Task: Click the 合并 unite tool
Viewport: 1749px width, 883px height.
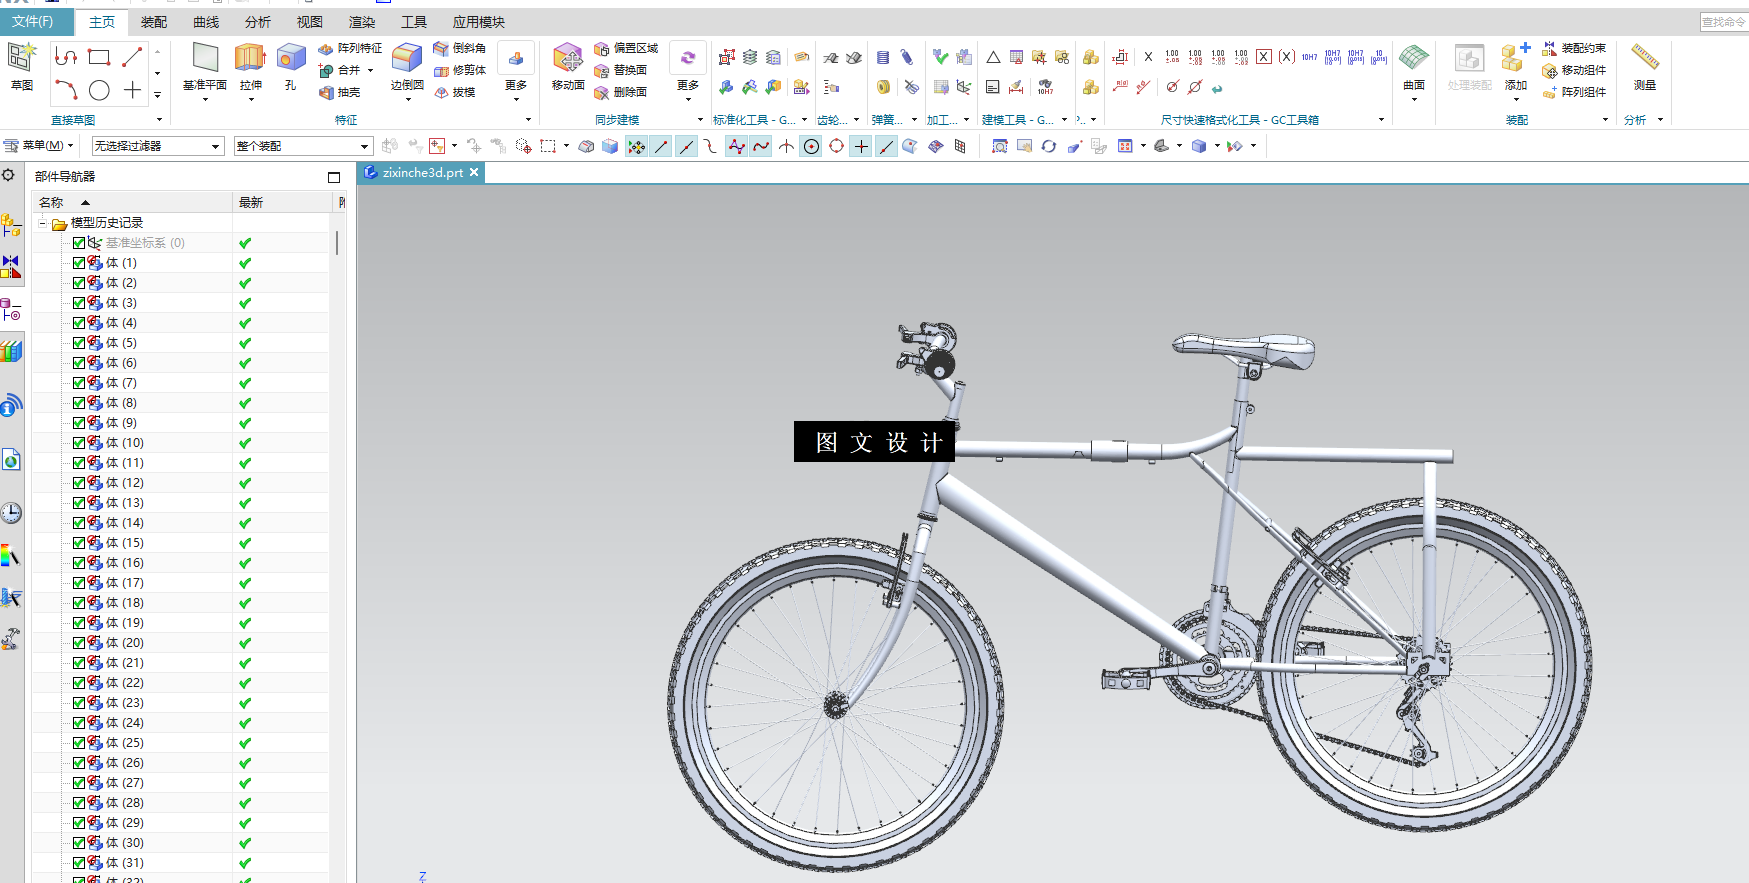Action: pyautogui.click(x=340, y=70)
